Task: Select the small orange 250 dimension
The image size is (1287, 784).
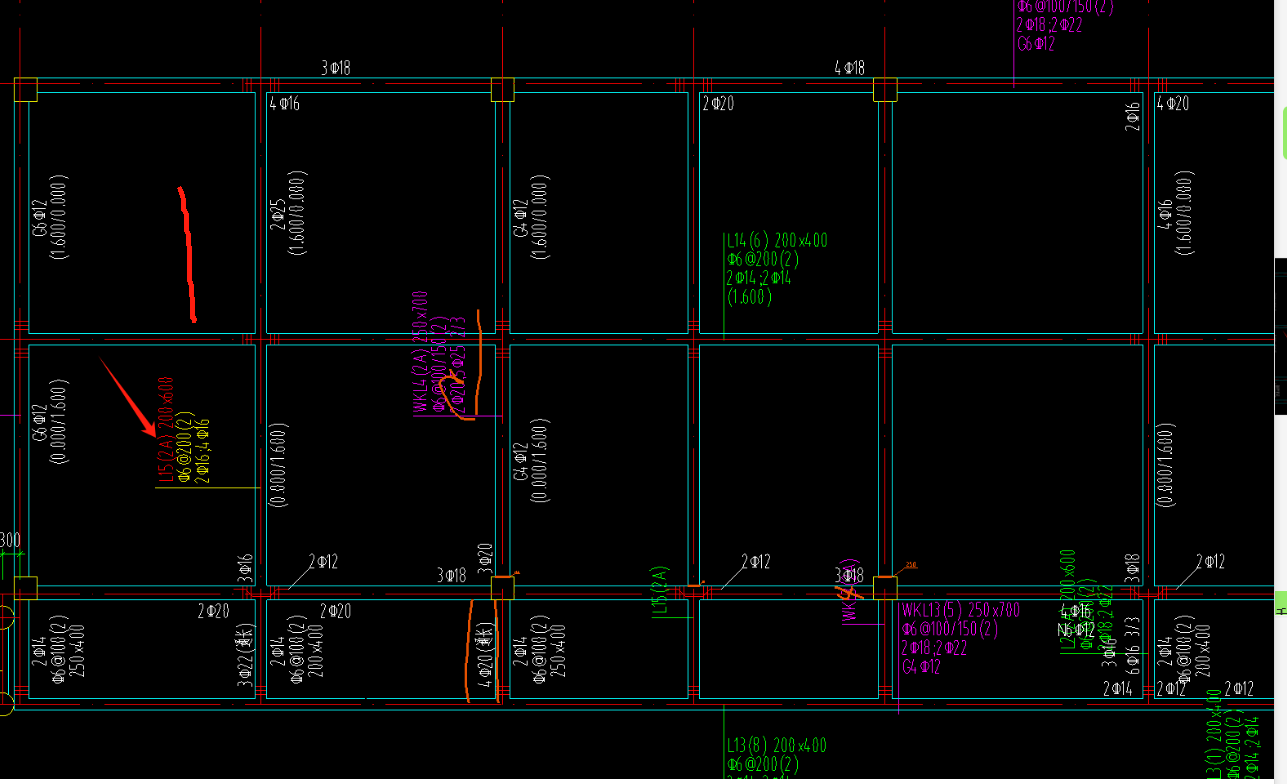Action: pyautogui.click(x=911, y=566)
